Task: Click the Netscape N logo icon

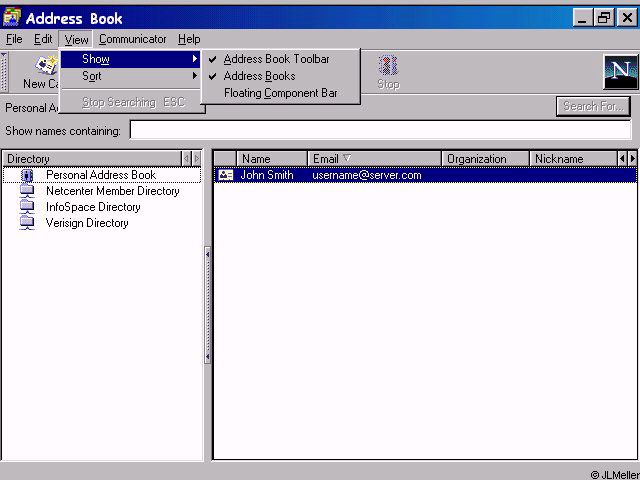Action: coord(620,72)
